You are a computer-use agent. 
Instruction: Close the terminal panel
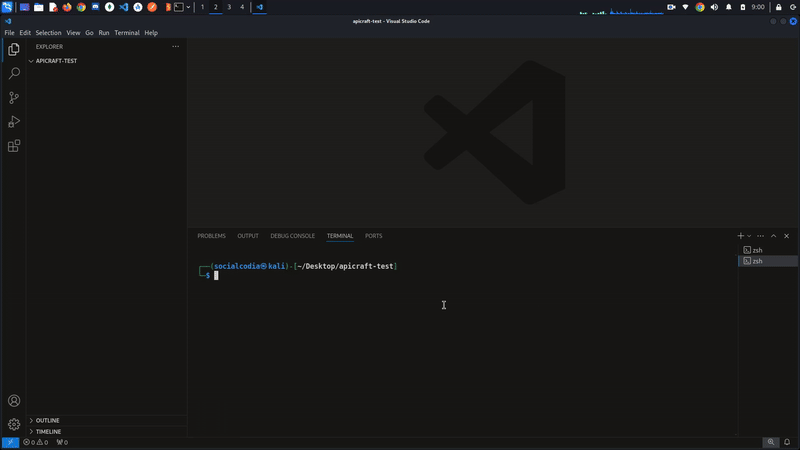(786, 236)
